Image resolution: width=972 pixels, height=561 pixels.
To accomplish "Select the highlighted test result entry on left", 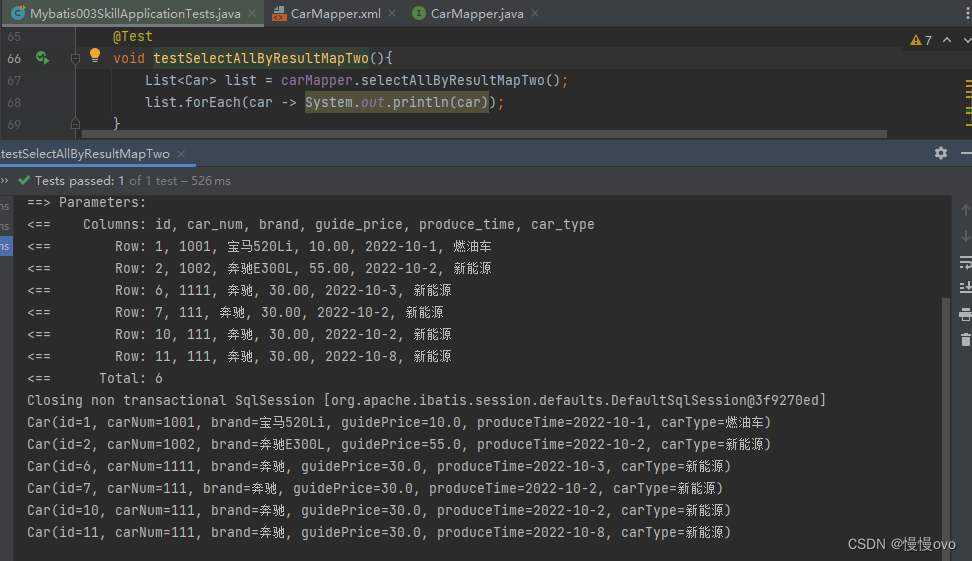I will coord(6,246).
